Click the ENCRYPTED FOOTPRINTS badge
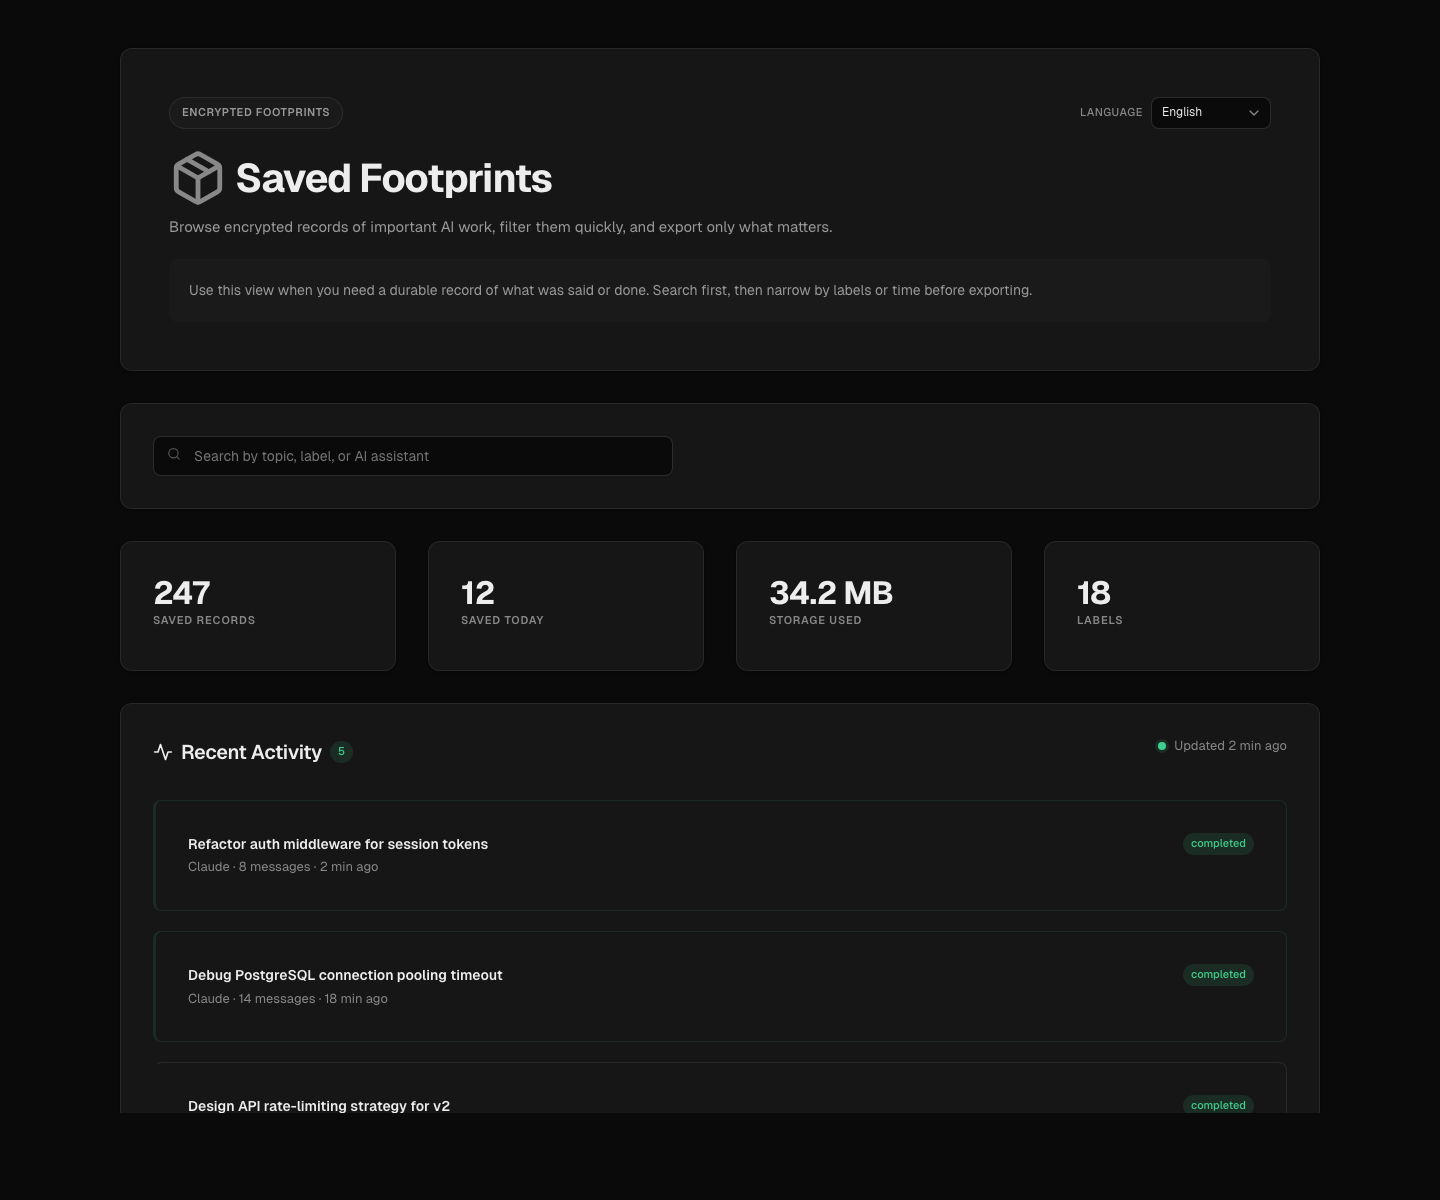This screenshot has height=1200, width=1440. 255,112
